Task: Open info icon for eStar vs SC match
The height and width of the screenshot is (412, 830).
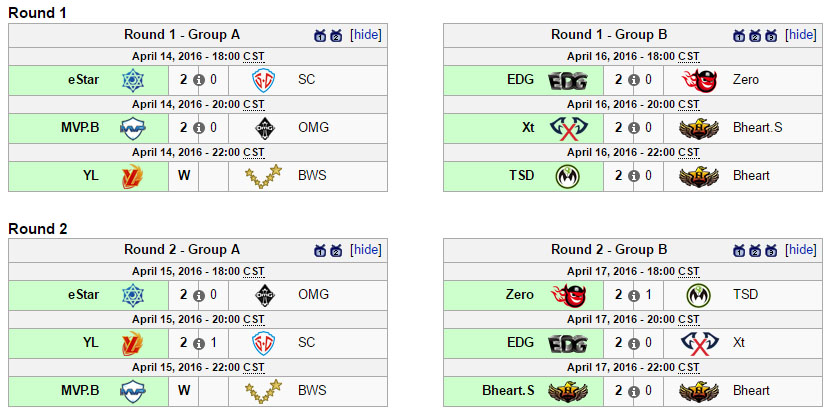Action: 199,80
